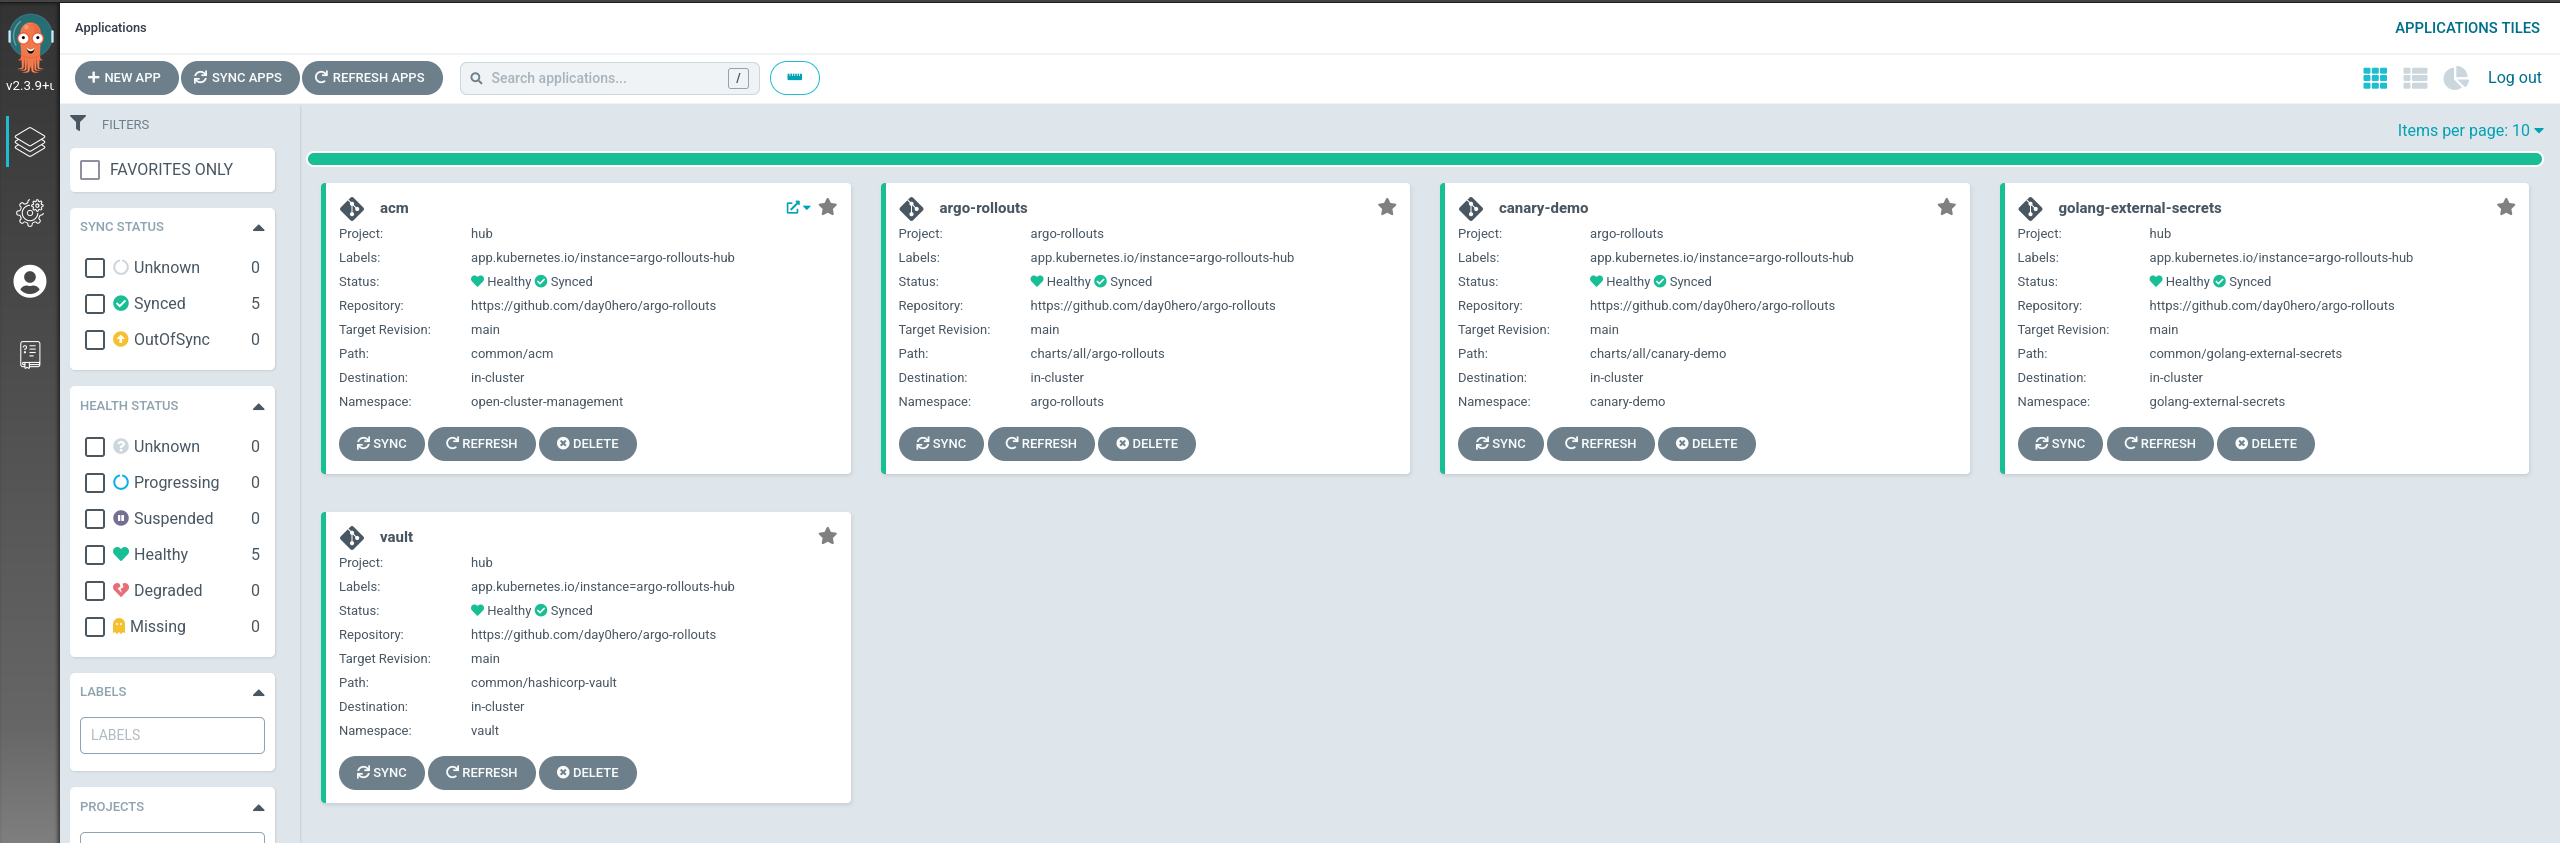Tick the Healthy health status filter

click(x=95, y=555)
